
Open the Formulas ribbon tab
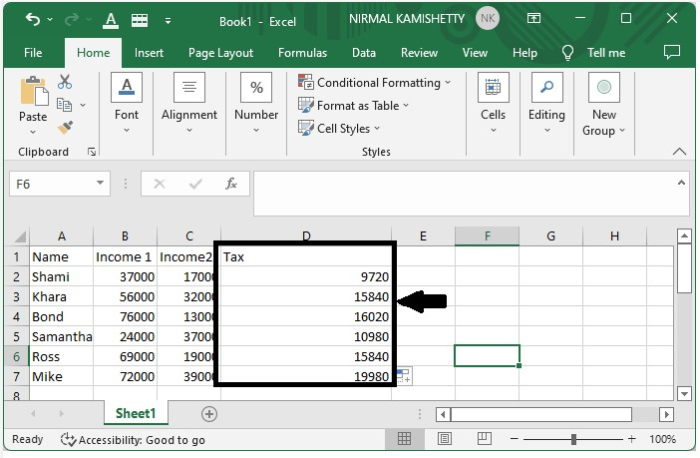pyautogui.click(x=302, y=53)
